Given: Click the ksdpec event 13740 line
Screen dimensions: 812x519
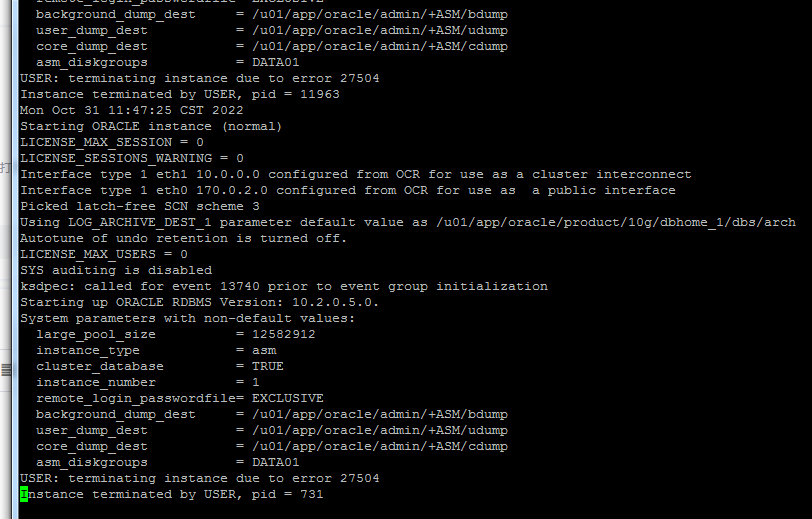Looking at the screenshot, I should [x=284, y=286].
